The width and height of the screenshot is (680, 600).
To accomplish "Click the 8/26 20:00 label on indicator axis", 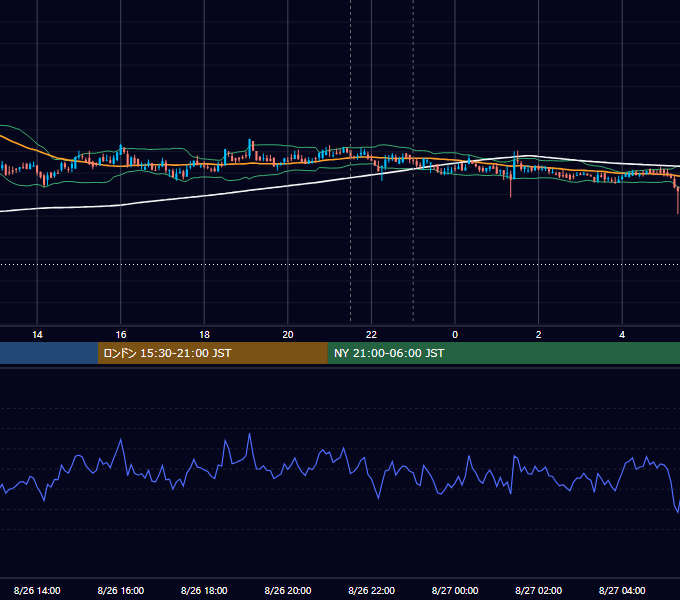I will click(288, 590).
